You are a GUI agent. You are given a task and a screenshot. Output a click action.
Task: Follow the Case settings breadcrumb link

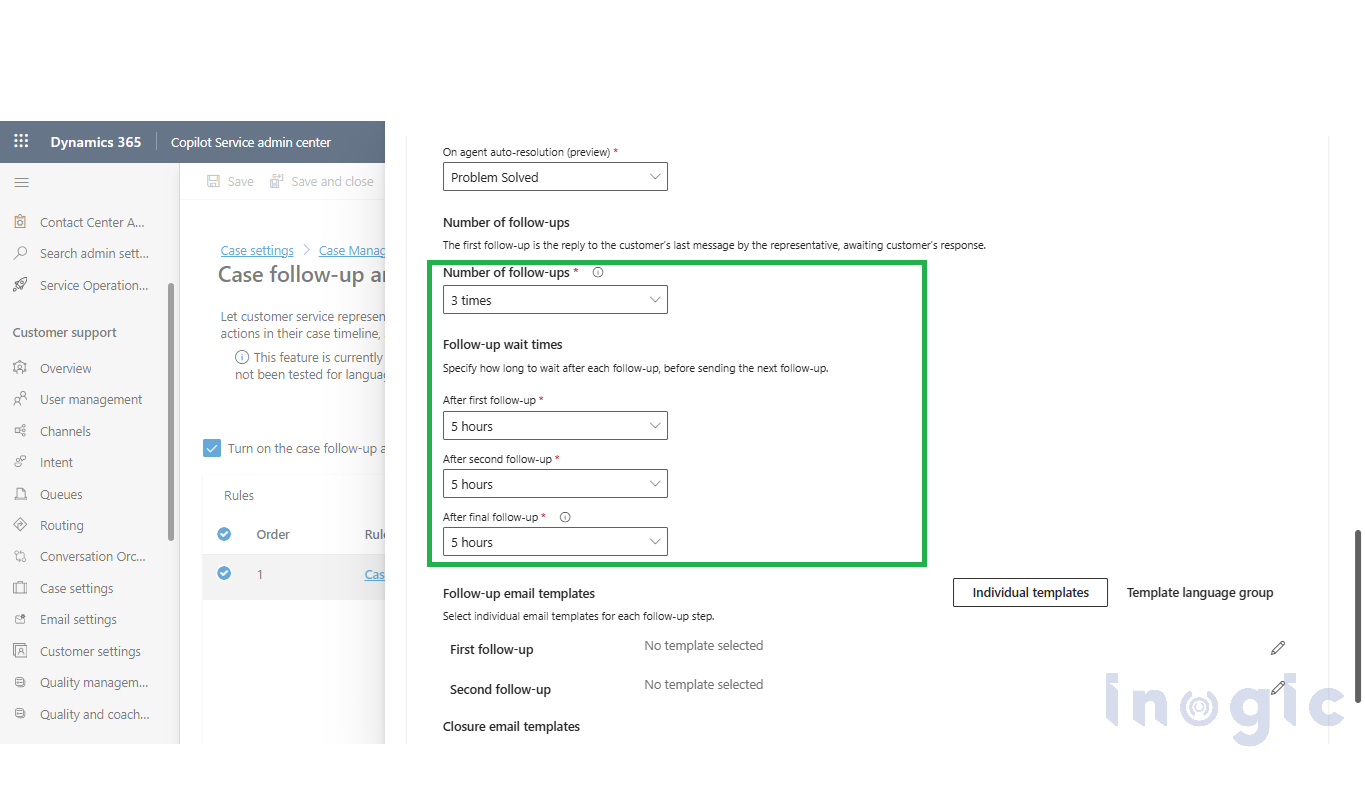(x=257, y=251)
